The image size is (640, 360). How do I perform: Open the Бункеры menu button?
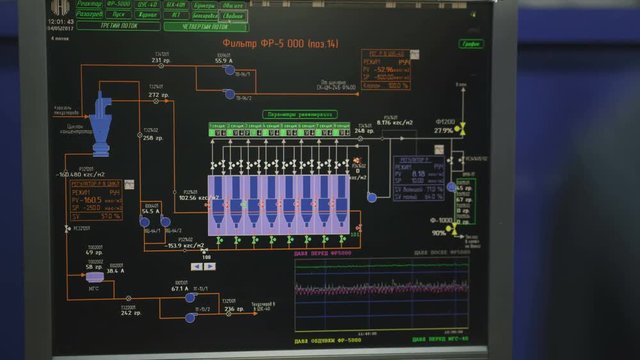pyautogui.click(x=204, y=5)
